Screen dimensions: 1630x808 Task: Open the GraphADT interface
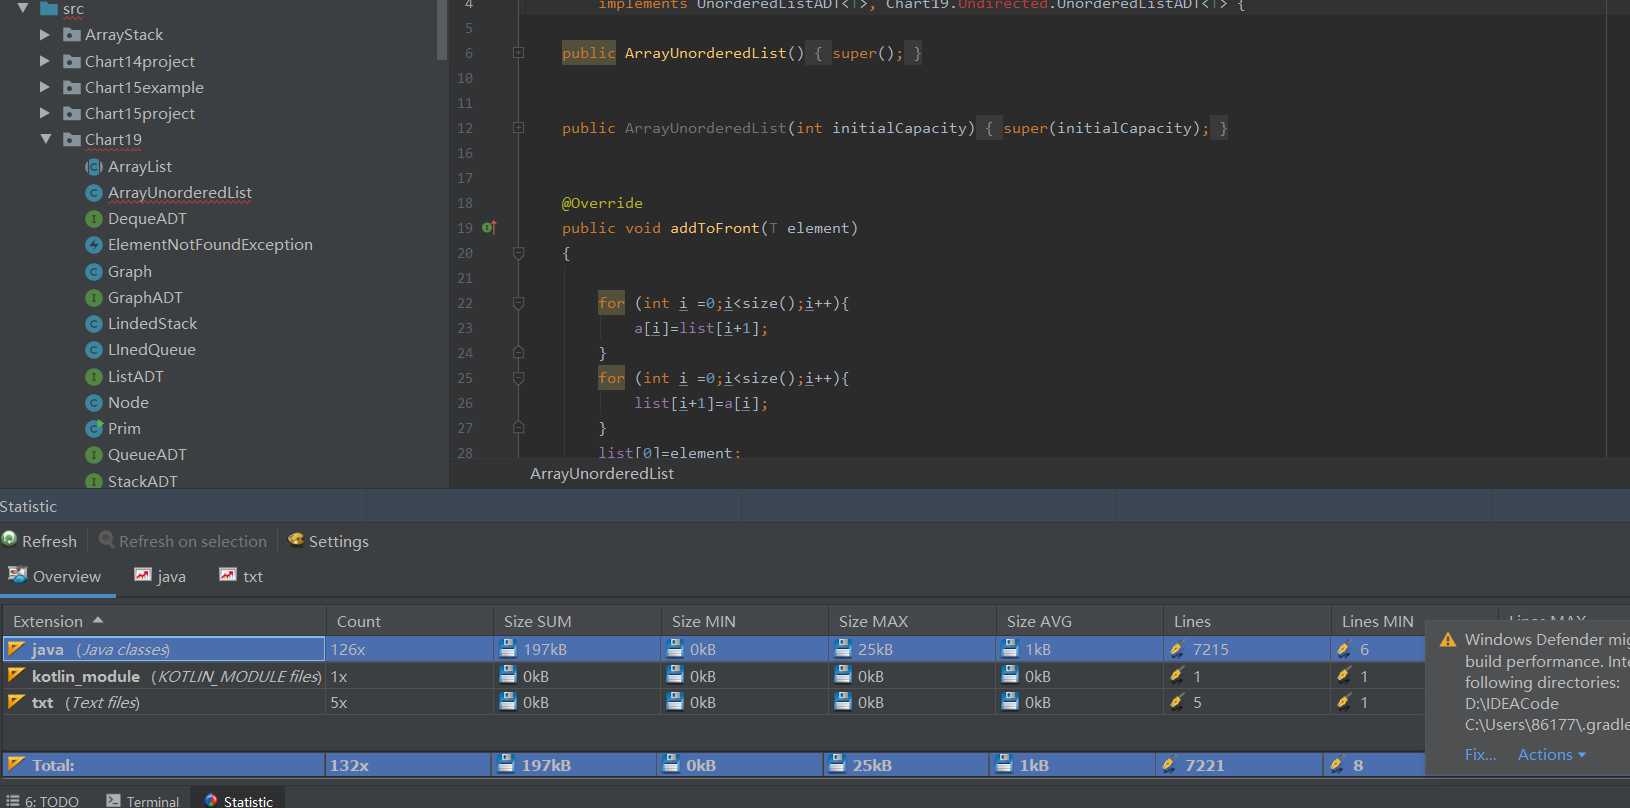[145, 298]
